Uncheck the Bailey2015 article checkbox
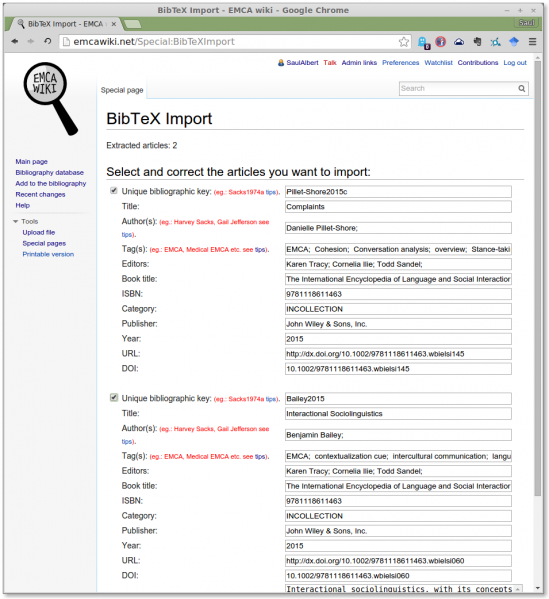This screenshot has width=549, height=599. 113,397
